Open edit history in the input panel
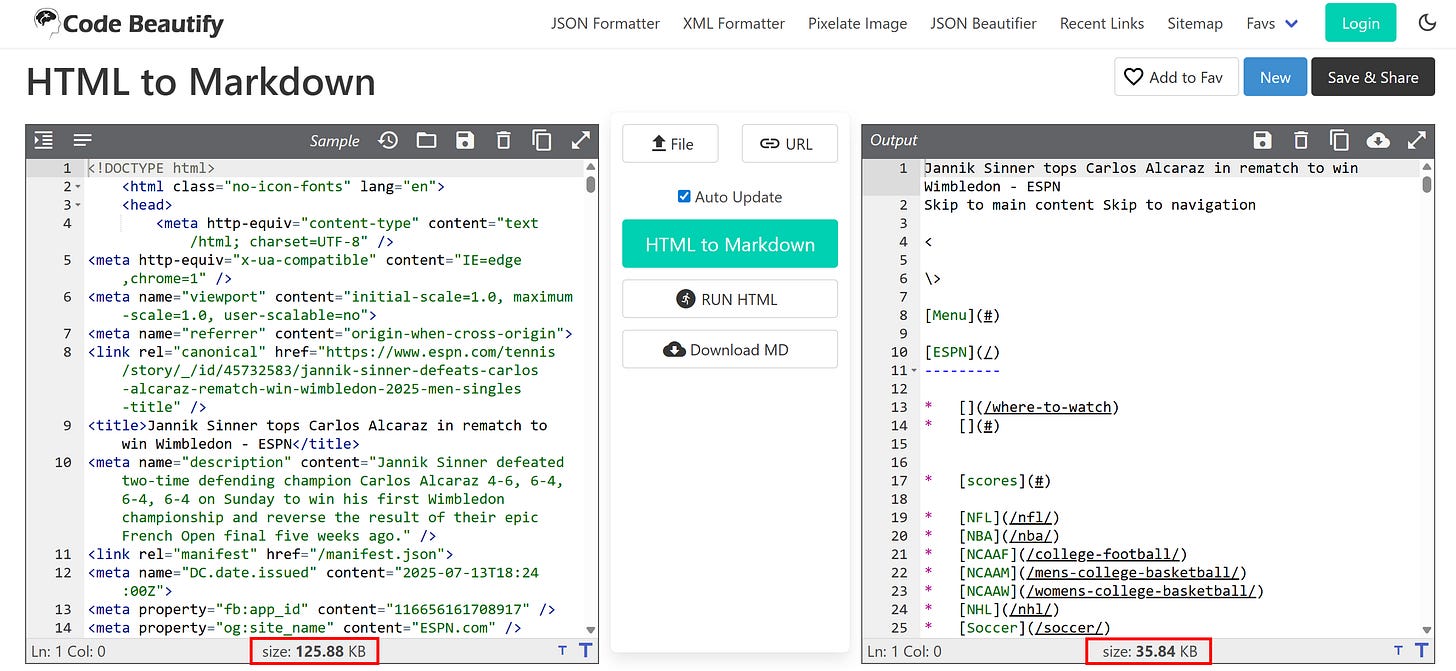The width and height of the screenshot is (1456, 671). tap(388, 140)
